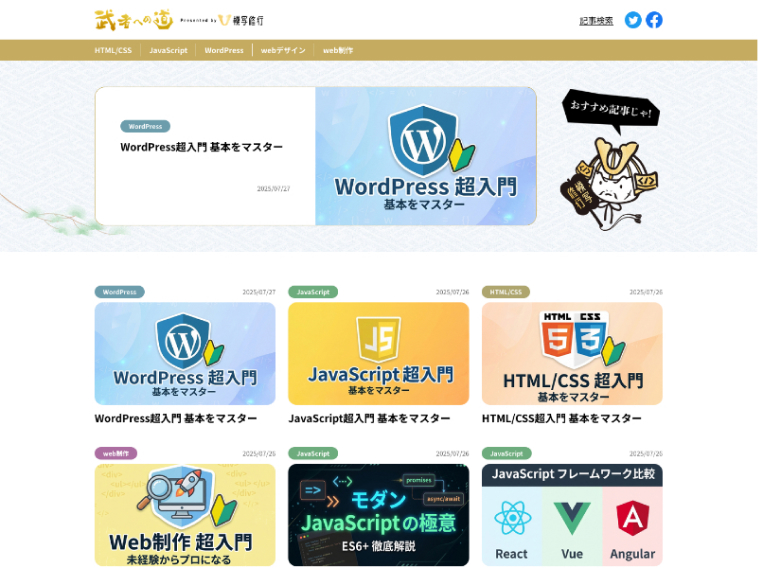The width and height of the screenshot is (758, 568).
Task: Select the web制作 navigation item
Action: coord(338,50)
